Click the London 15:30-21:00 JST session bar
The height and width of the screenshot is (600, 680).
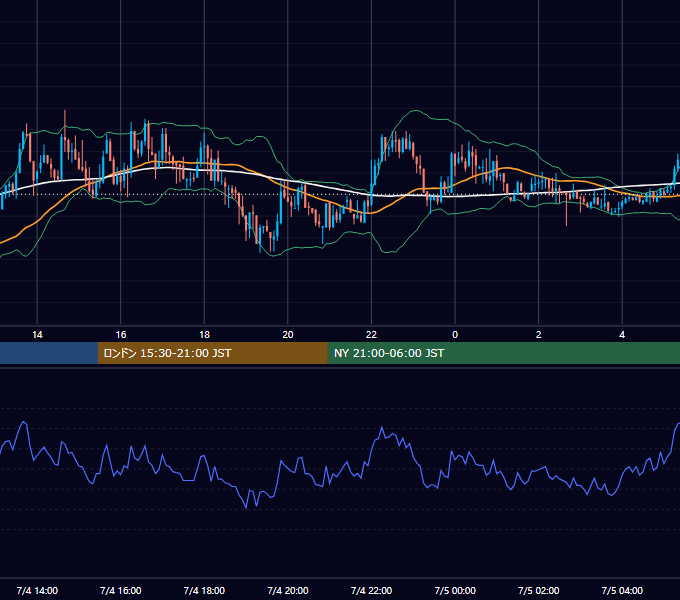(212, 353)
